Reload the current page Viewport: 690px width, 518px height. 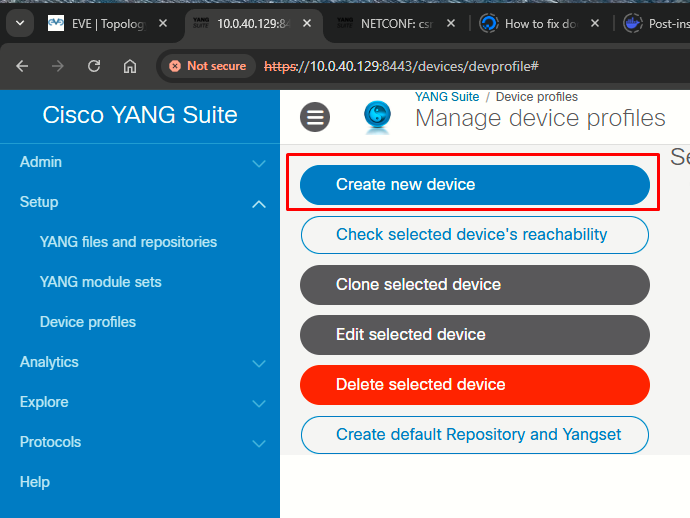click(94, 66)
